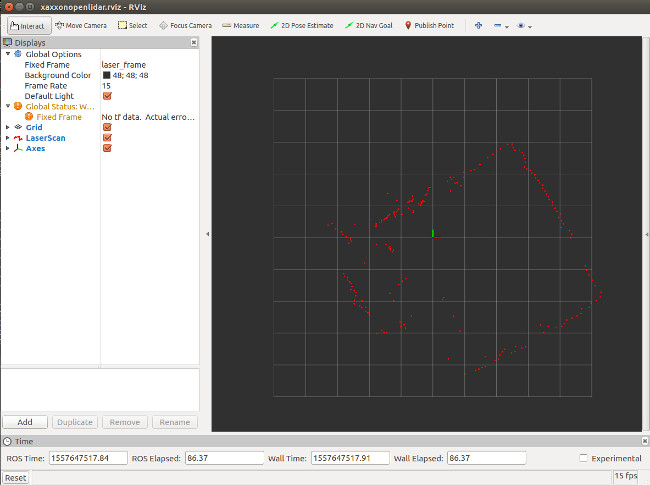Expand the Axes display properties
This screenshot has width=650, height=485.
[x=7, y=148]
